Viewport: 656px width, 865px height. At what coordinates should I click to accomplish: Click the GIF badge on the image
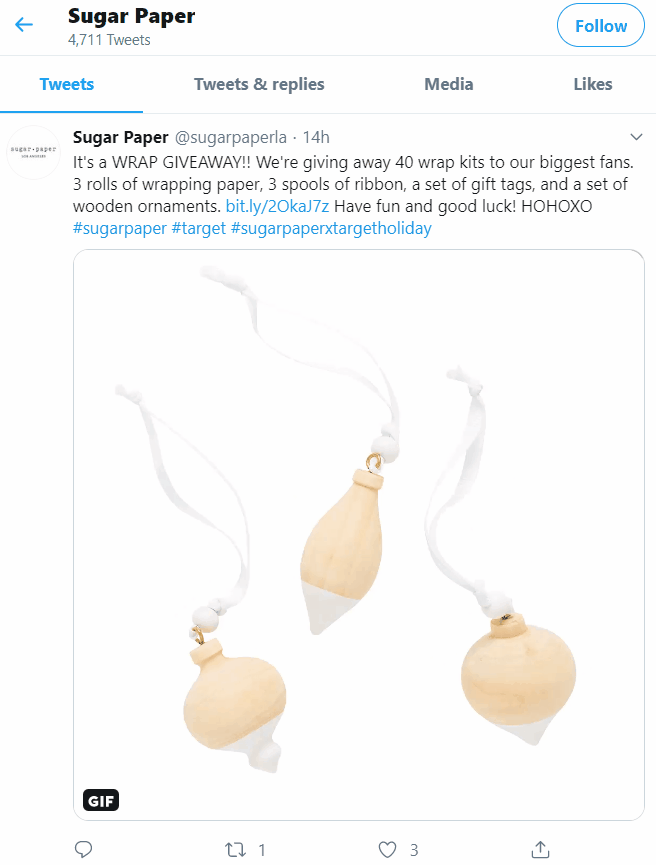click(x=101, y=800)
